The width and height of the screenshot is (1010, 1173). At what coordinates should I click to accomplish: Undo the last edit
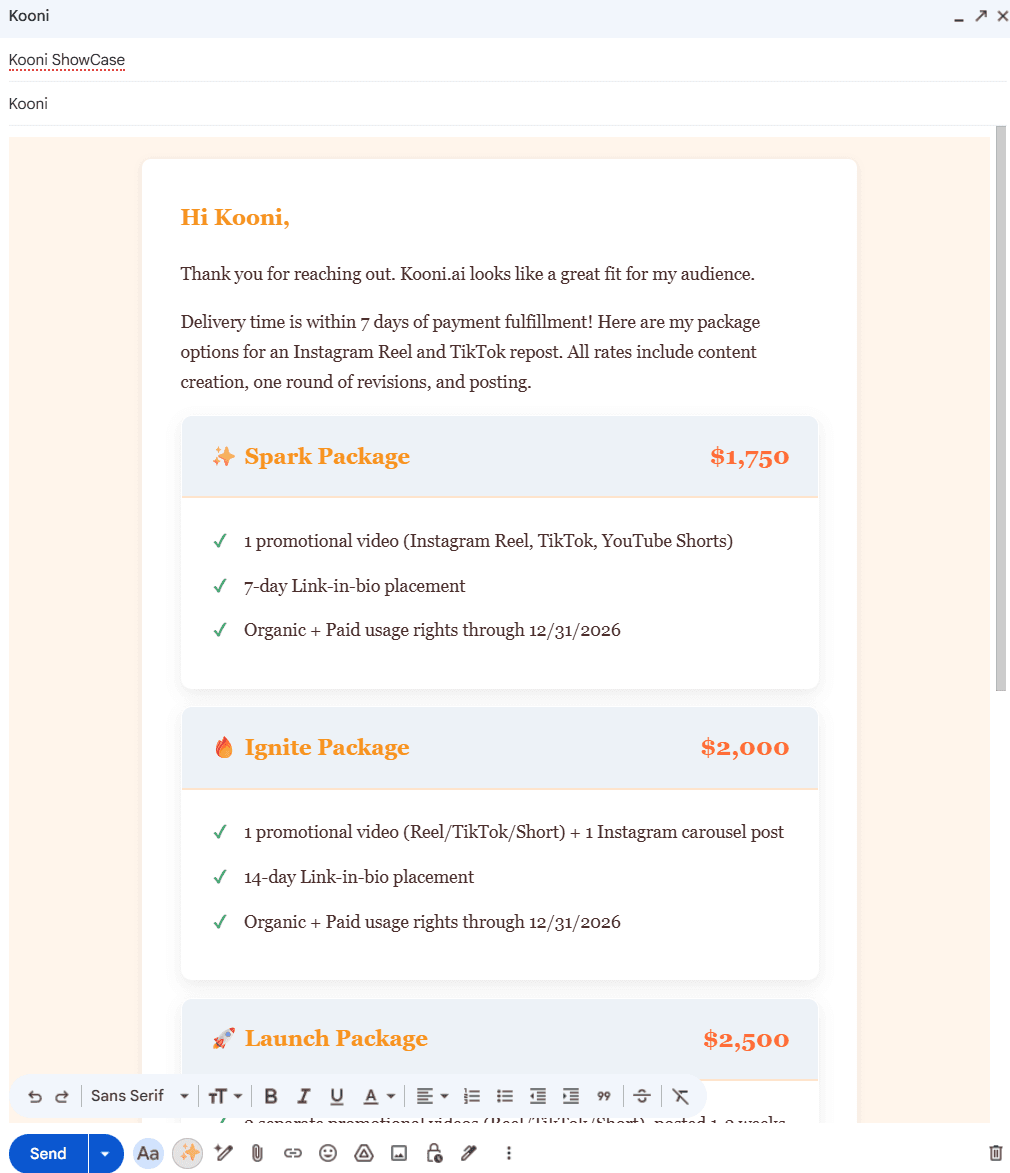37,1096
